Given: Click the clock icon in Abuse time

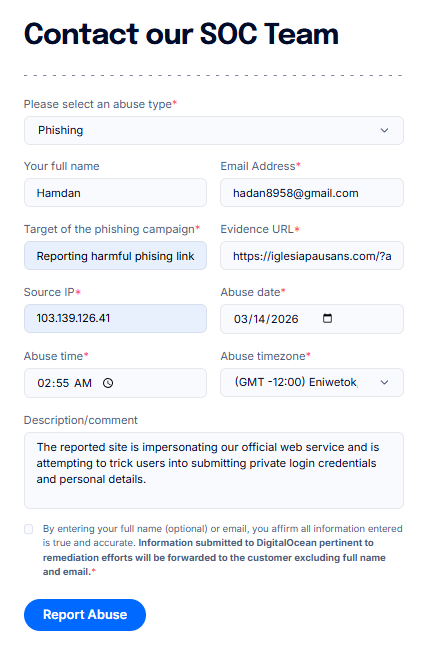Looking at the screenshot, I should (x=108, y=383).
